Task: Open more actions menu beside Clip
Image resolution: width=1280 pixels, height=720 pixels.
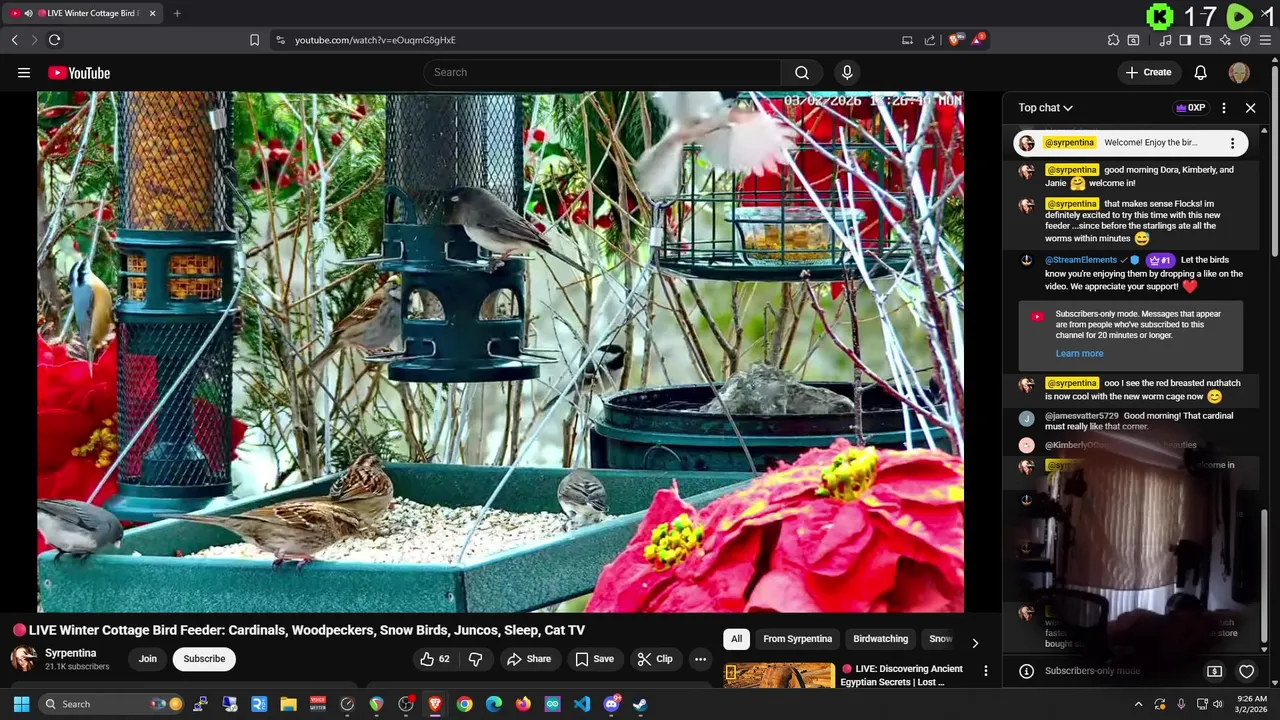Action: point(700,659)
